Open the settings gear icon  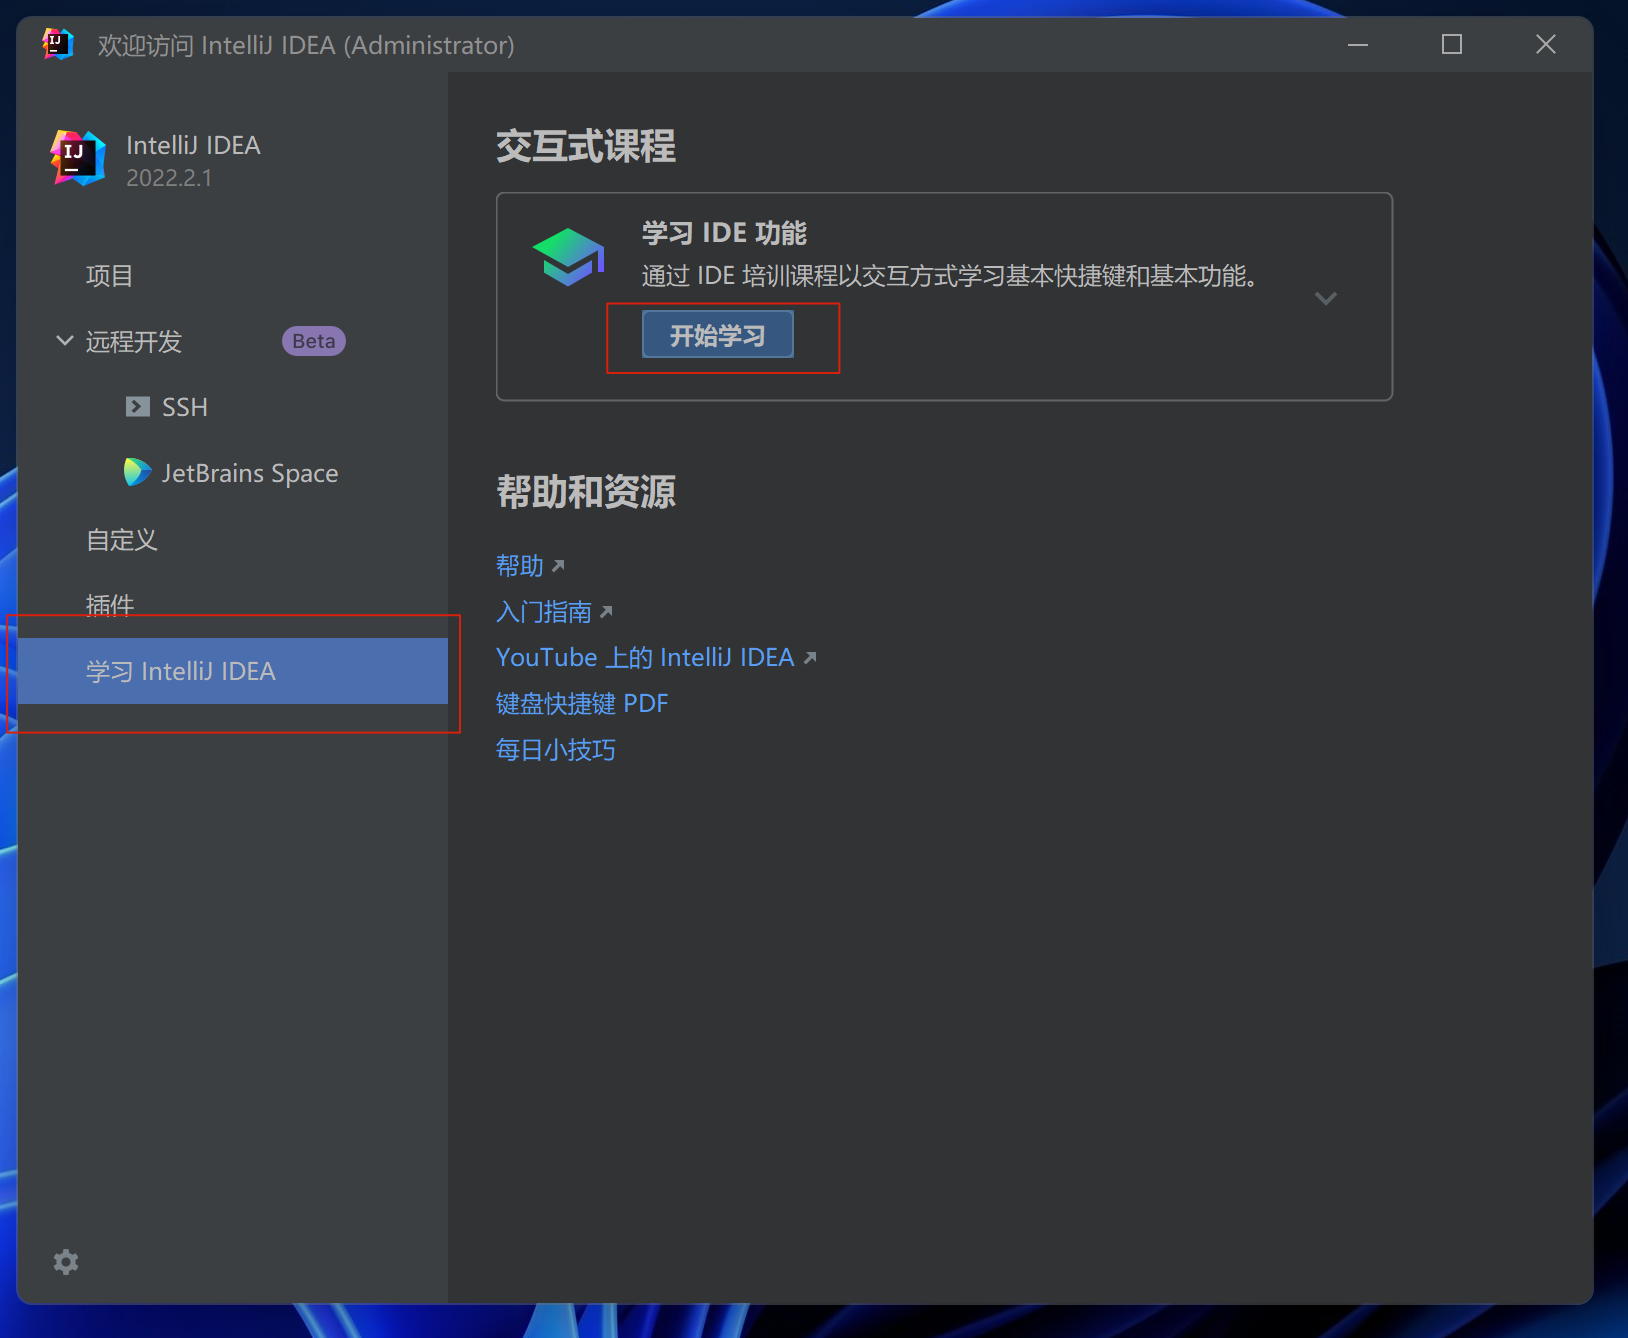(66, 1262)
